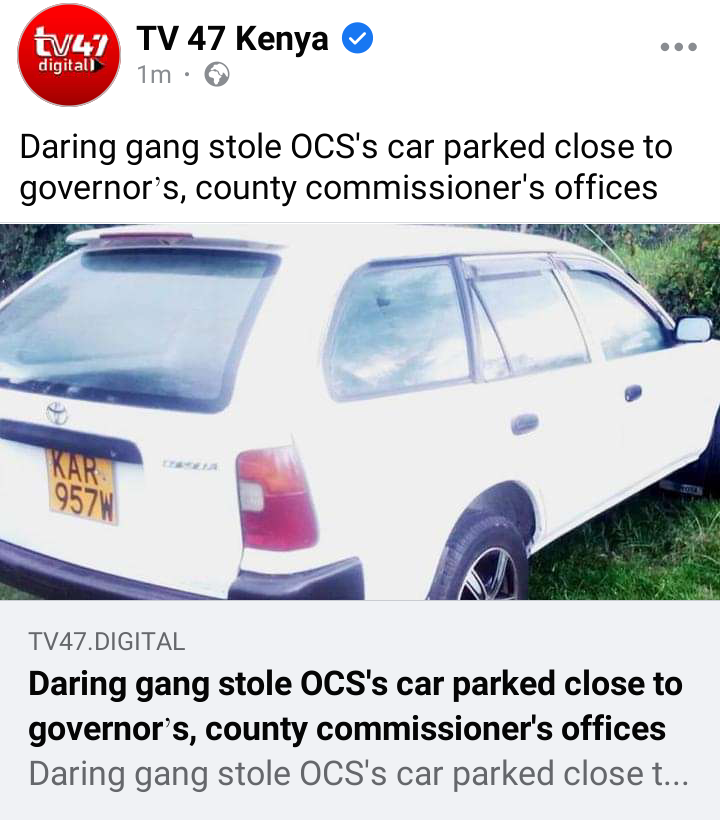Click the rear door handle on car

[x=525, y=423]
